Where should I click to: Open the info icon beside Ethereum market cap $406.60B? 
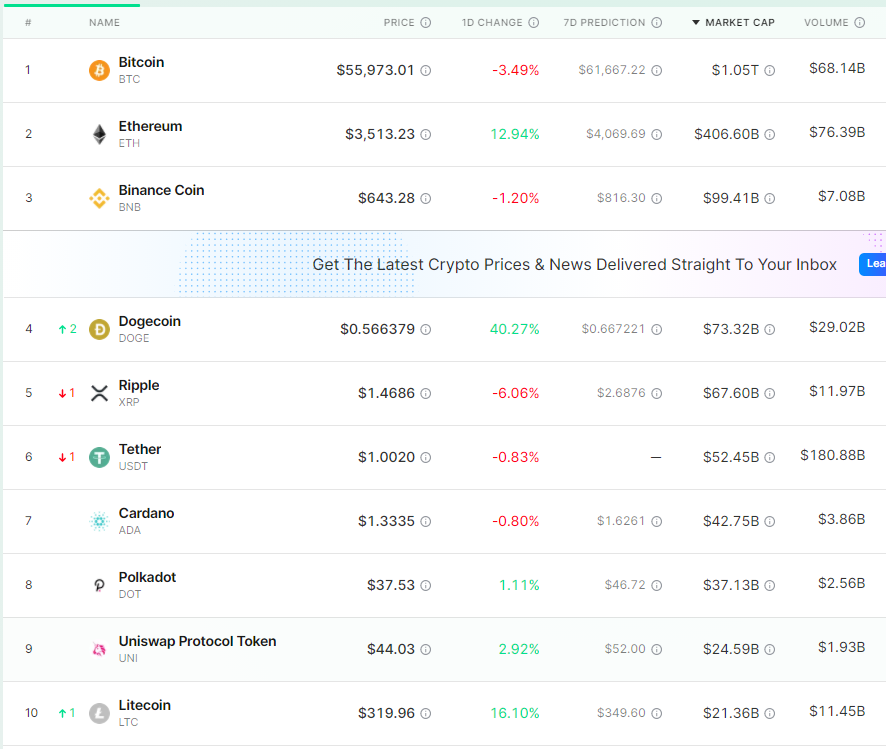click(x=770, y=134)
